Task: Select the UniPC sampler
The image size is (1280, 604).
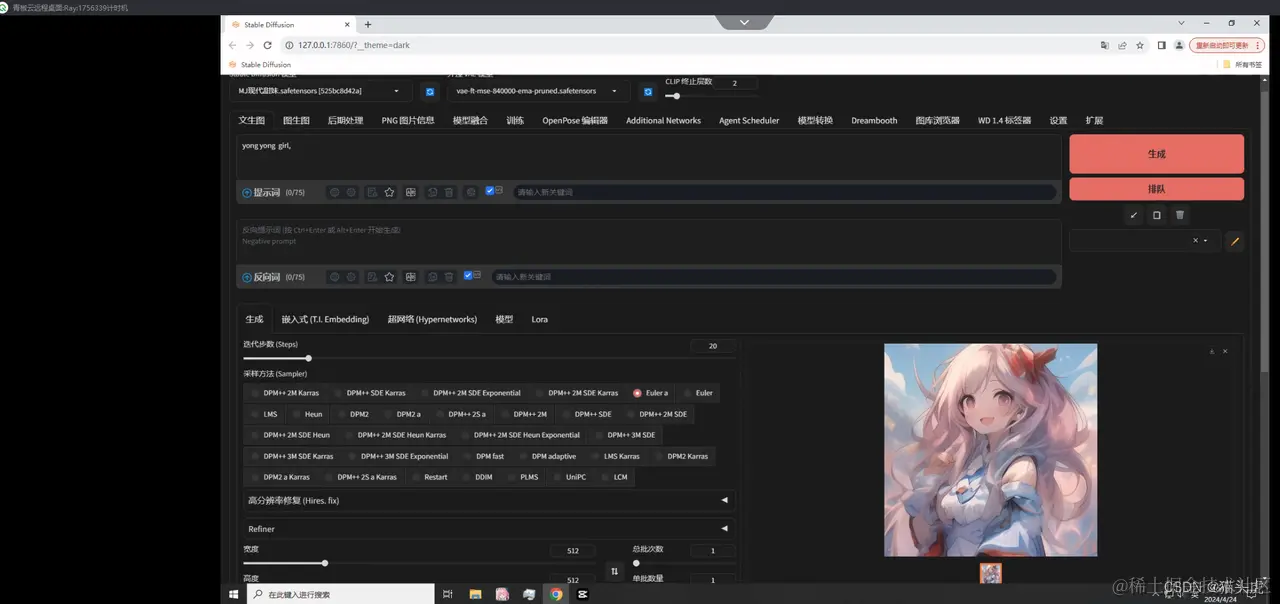Action: click(569, 477)
